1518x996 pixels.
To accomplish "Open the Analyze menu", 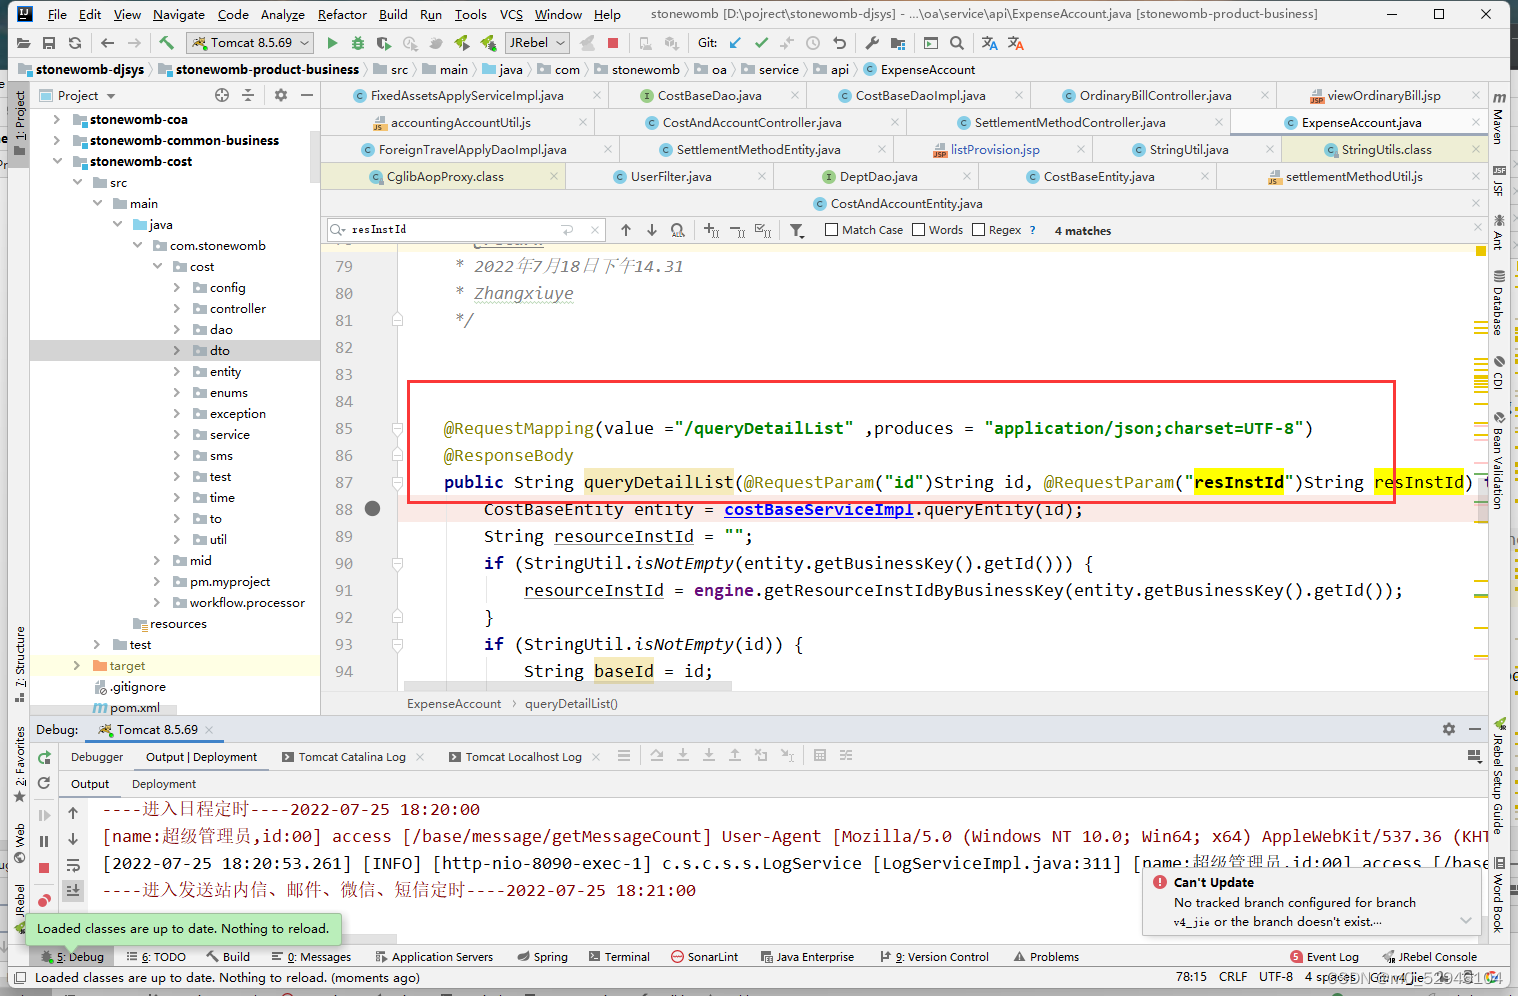I will [283, 14].
